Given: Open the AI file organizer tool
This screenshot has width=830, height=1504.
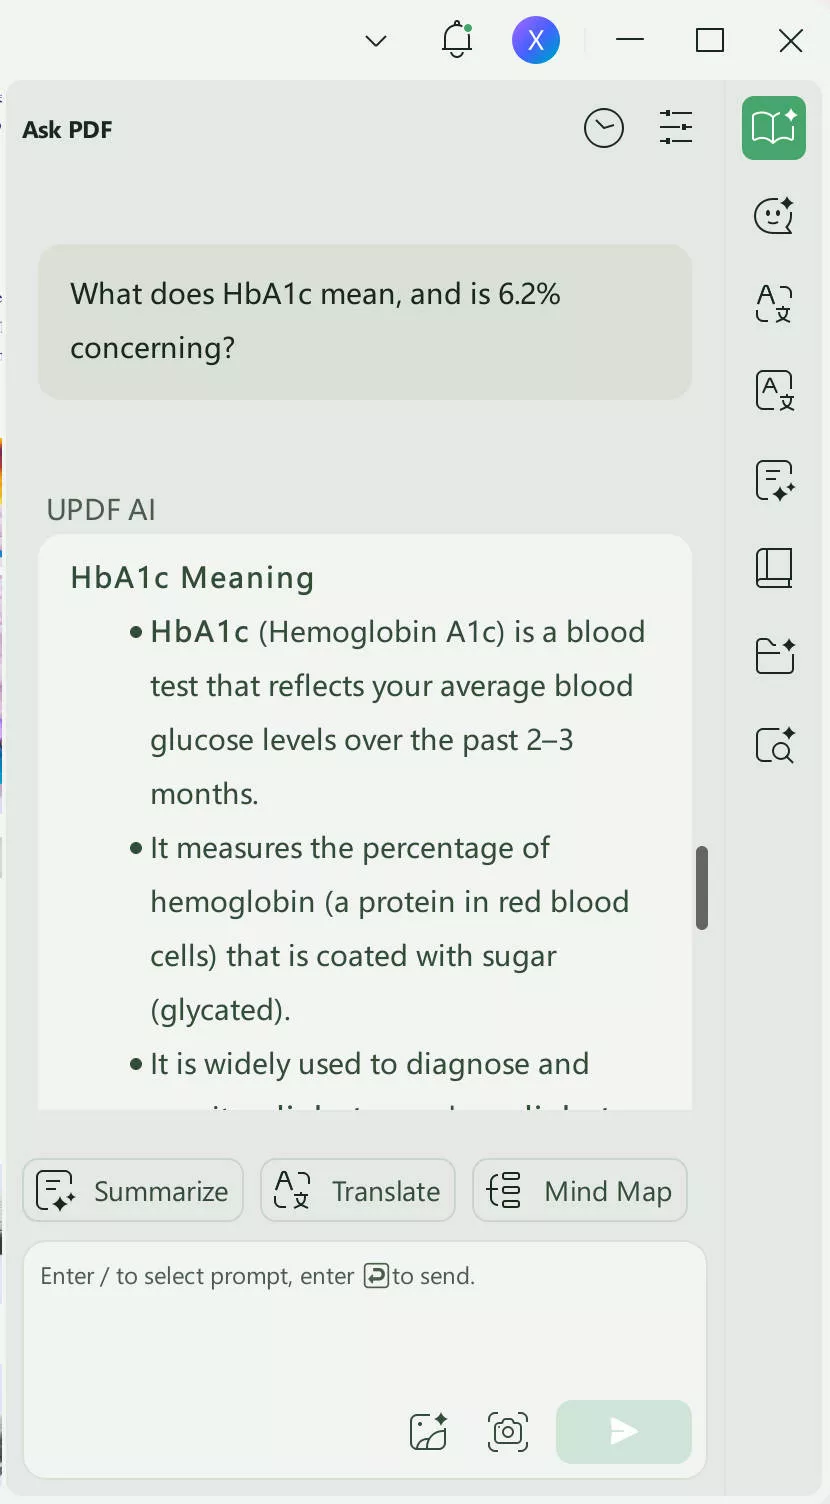Looking at the screenshot, I should [x=773, y=656].
